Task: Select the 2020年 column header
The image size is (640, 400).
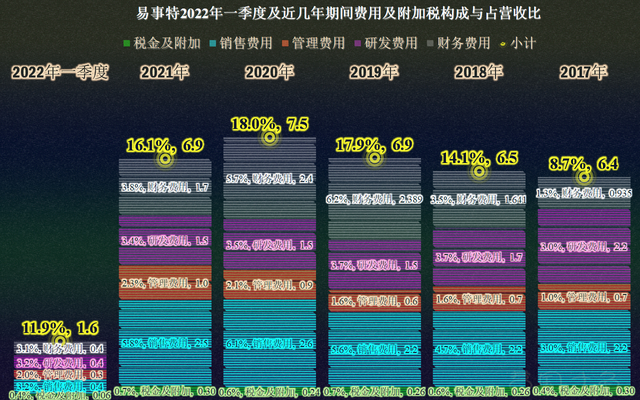Action: coord(269,73)
